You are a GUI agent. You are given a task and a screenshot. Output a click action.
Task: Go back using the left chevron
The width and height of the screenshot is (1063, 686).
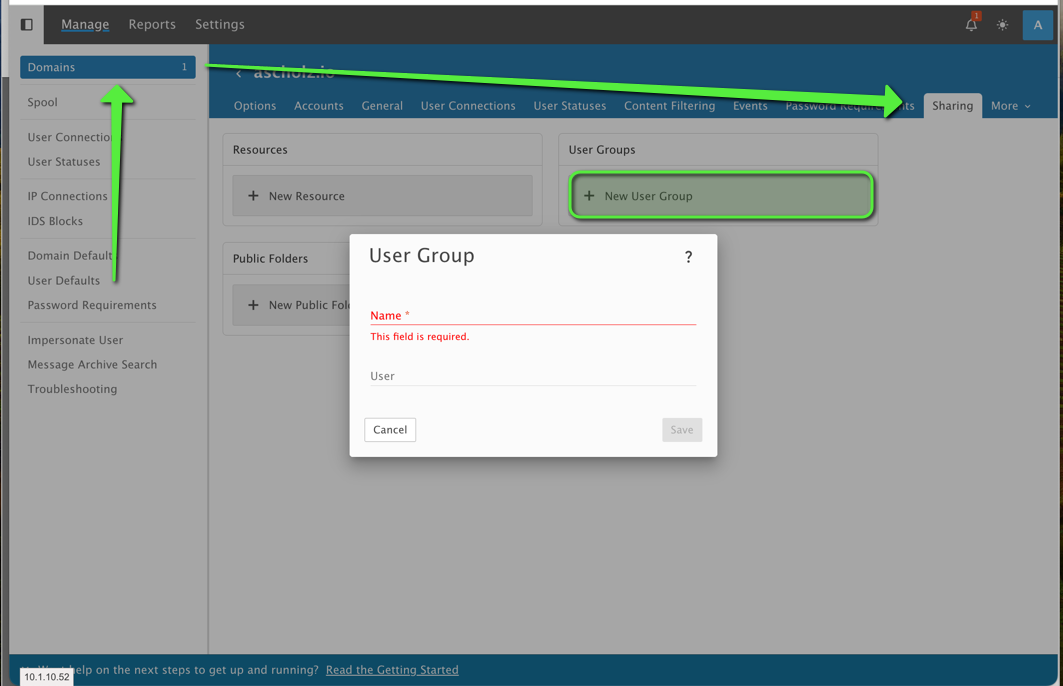(x=238, y=74)
